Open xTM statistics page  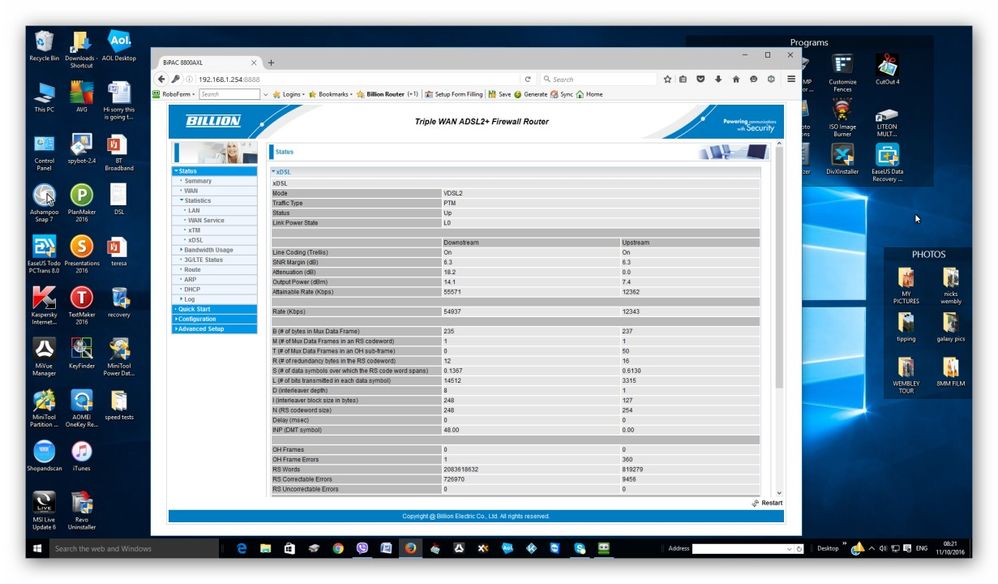[x=194, y=230]
